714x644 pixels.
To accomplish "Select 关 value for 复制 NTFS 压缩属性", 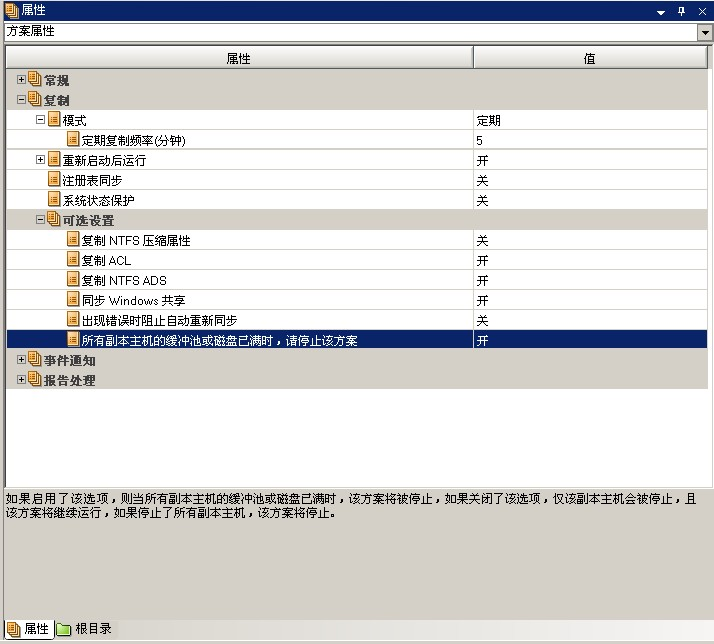I will tap(482, 241).
